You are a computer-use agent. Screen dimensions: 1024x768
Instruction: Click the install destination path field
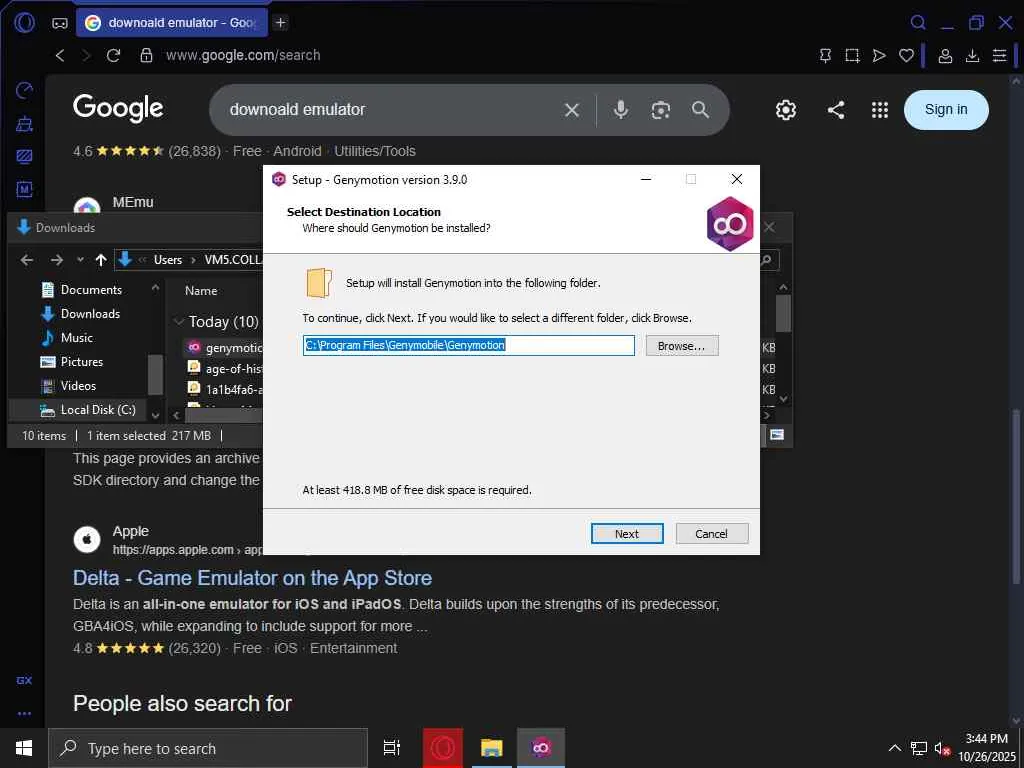[x=468, y=345]
